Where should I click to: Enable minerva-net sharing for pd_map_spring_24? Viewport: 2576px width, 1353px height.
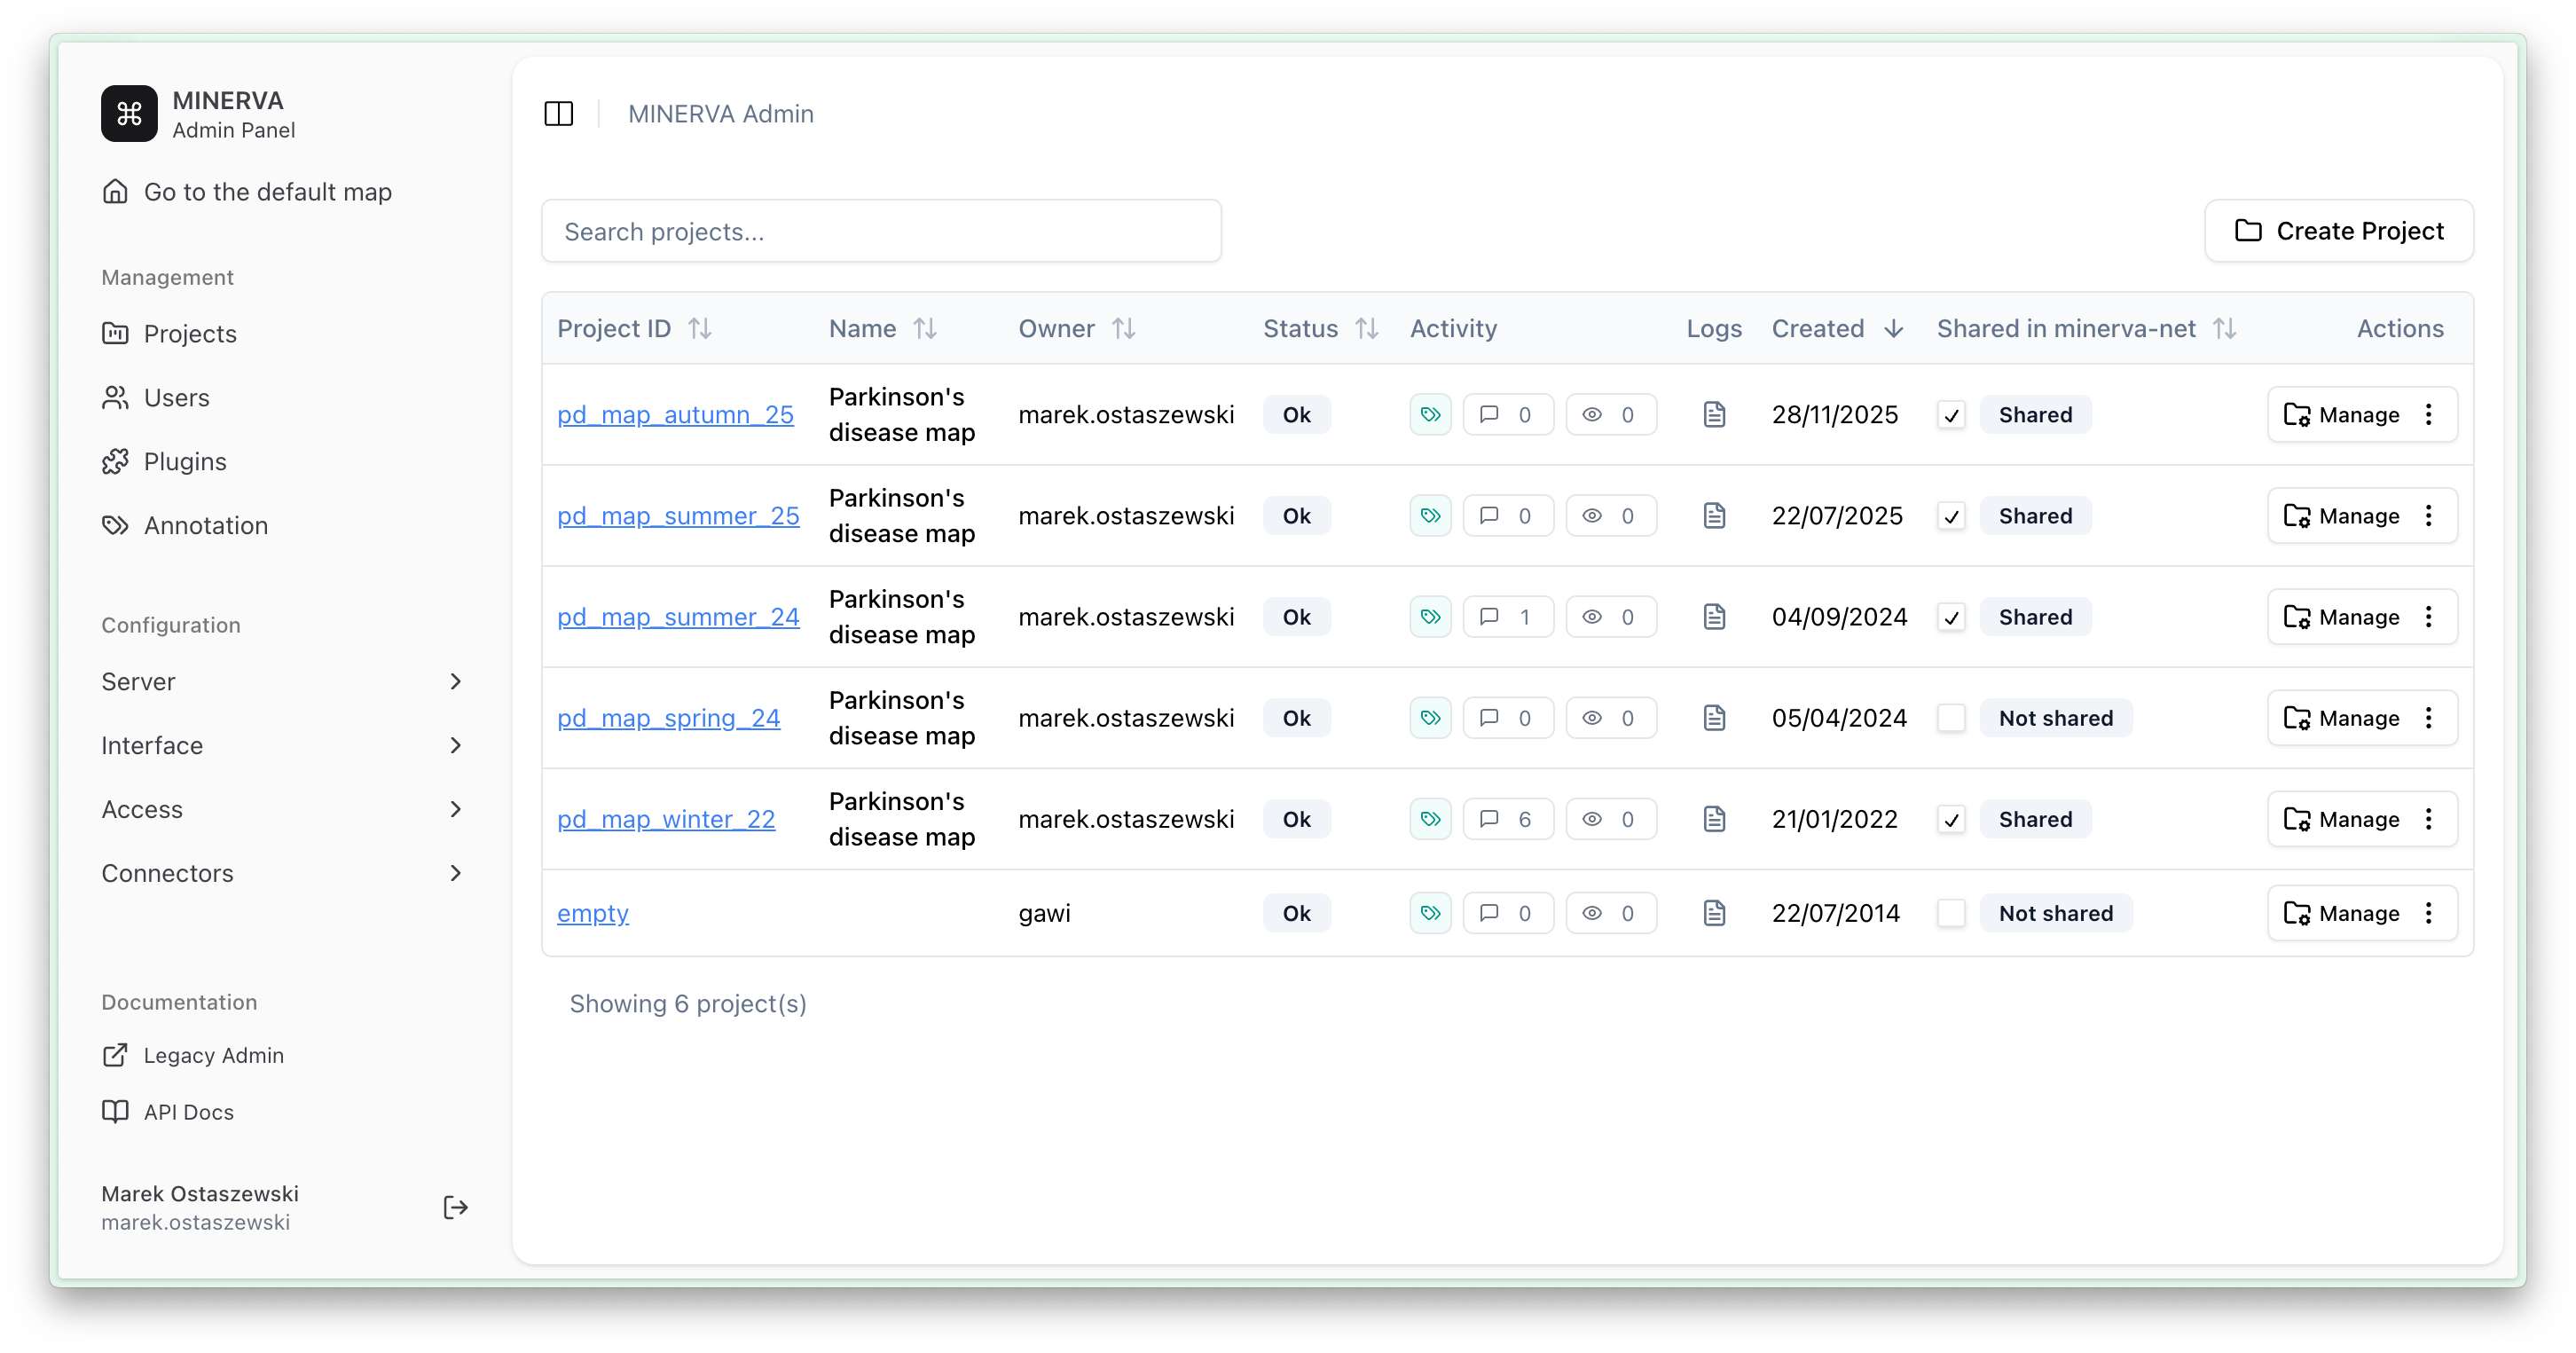[1951, 718]
